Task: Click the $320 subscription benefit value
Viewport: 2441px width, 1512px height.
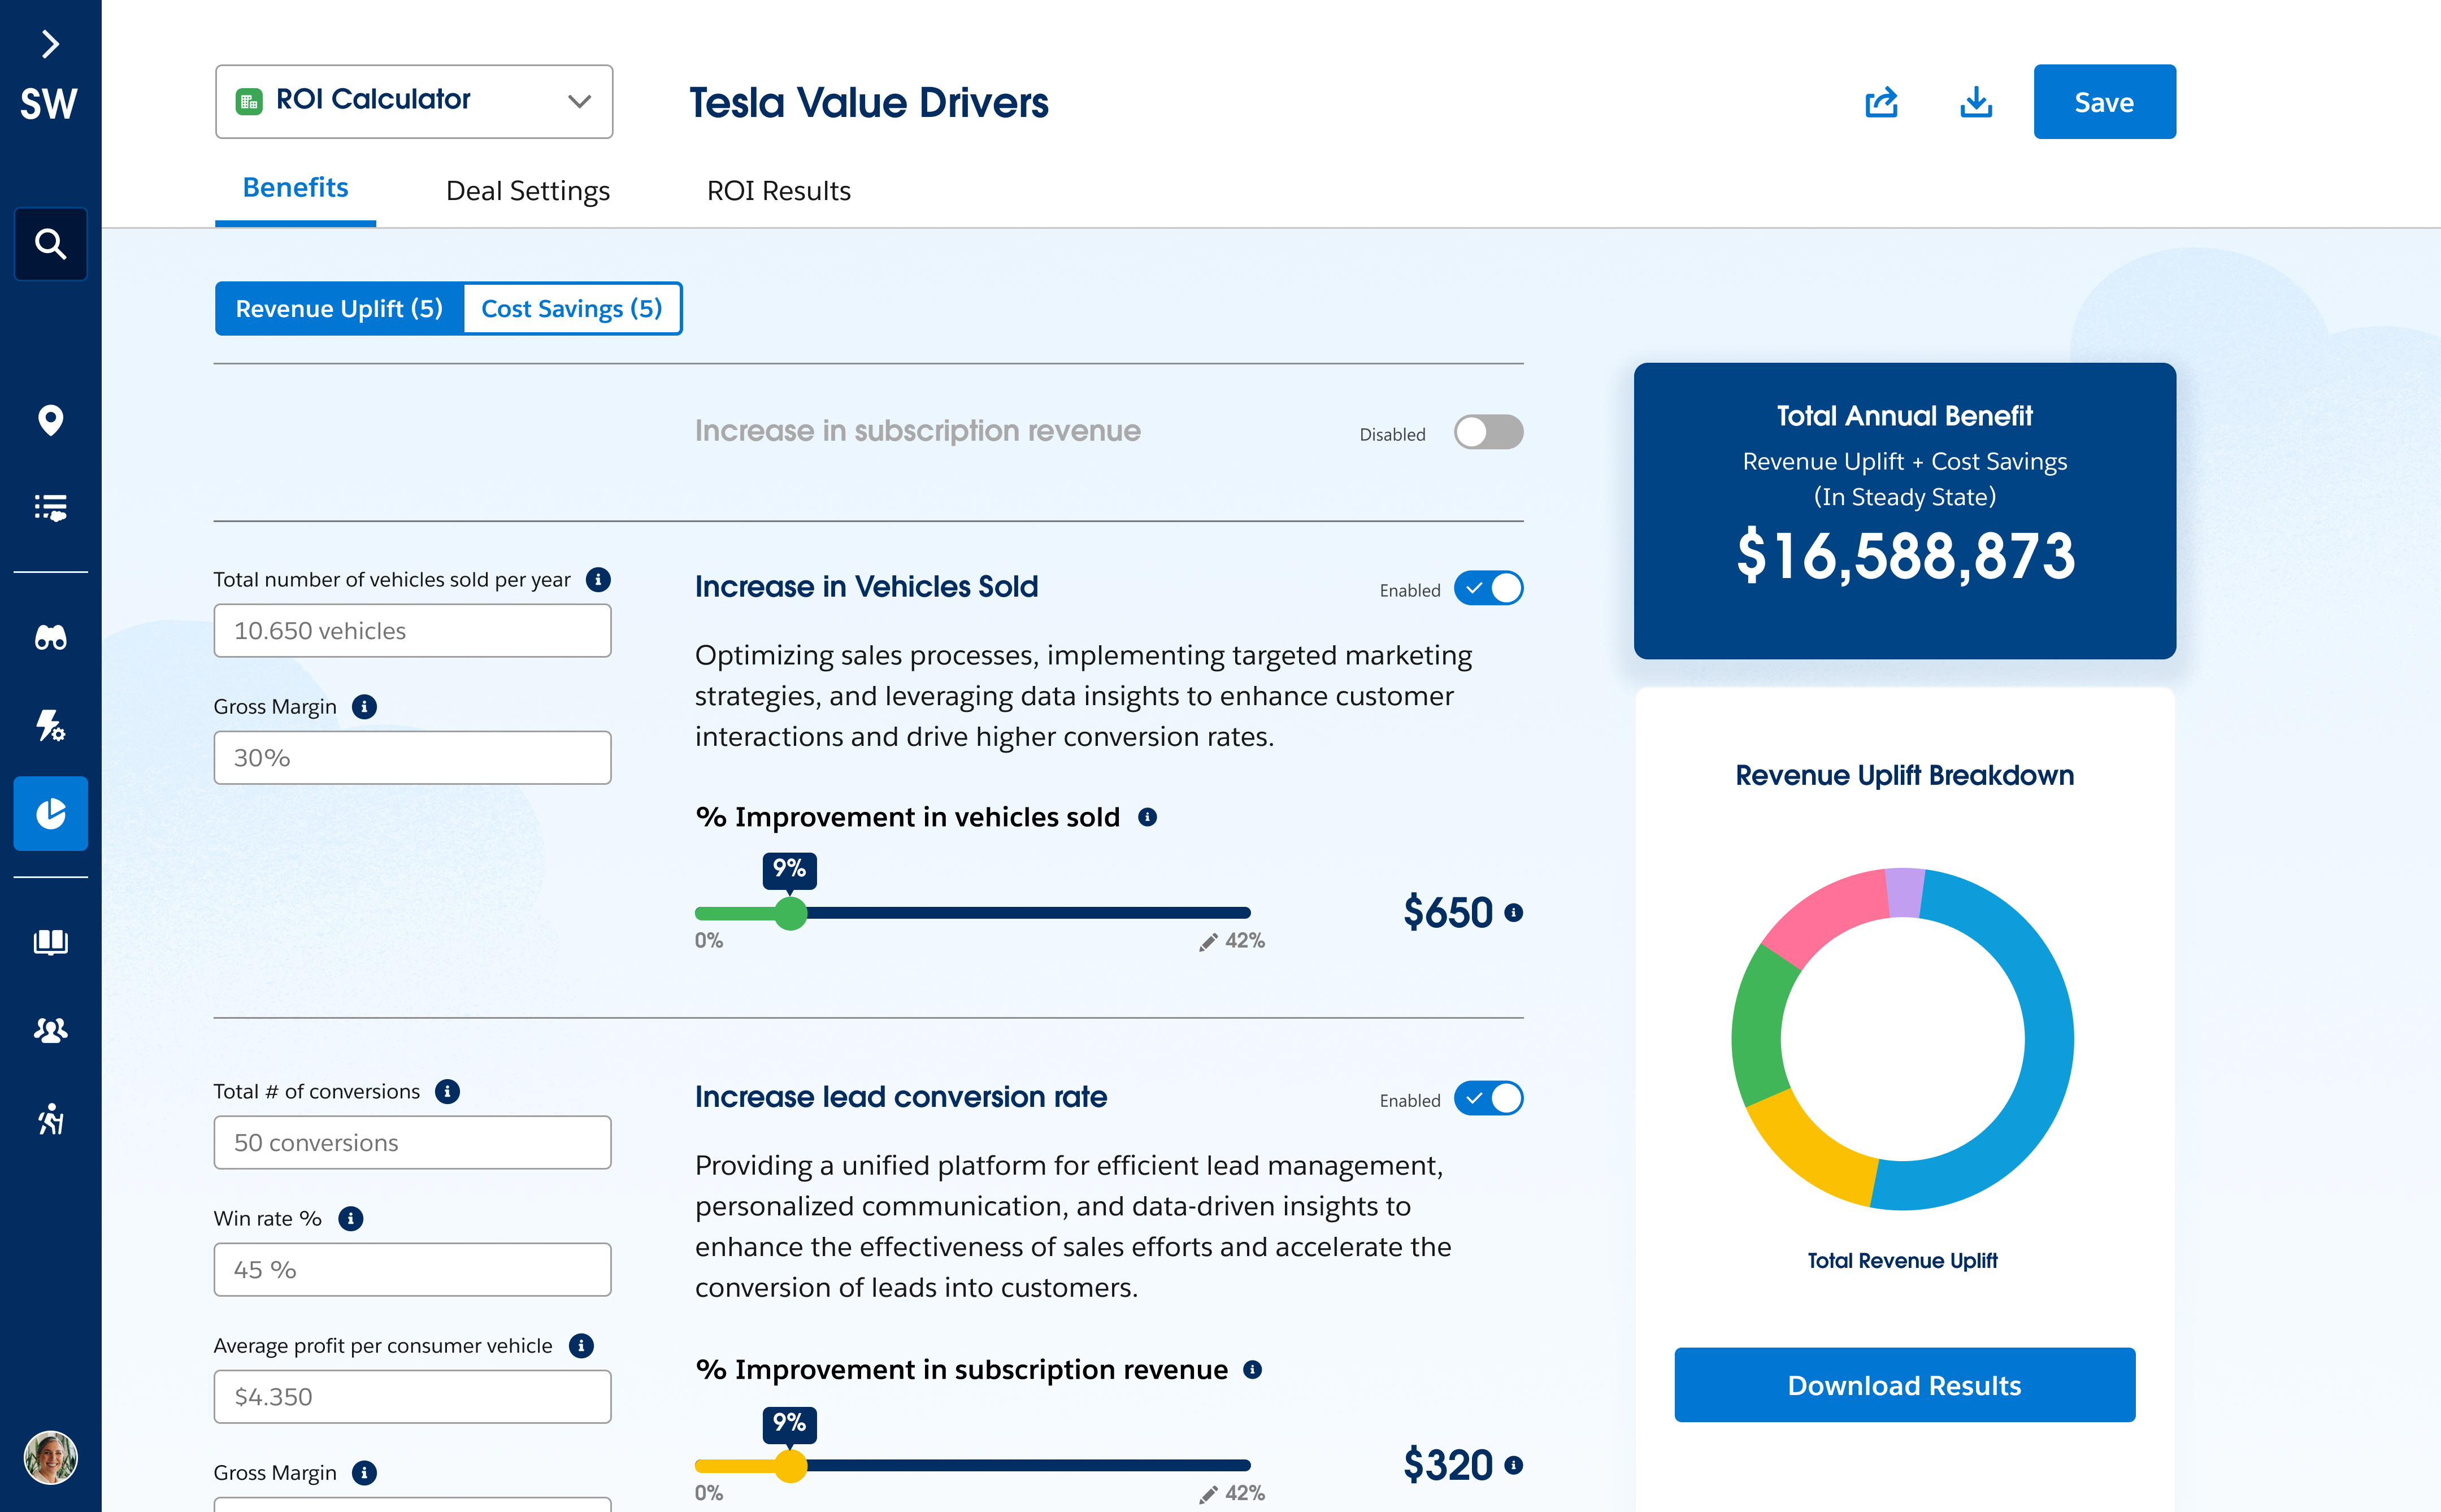Action: pos(1447,1465)
